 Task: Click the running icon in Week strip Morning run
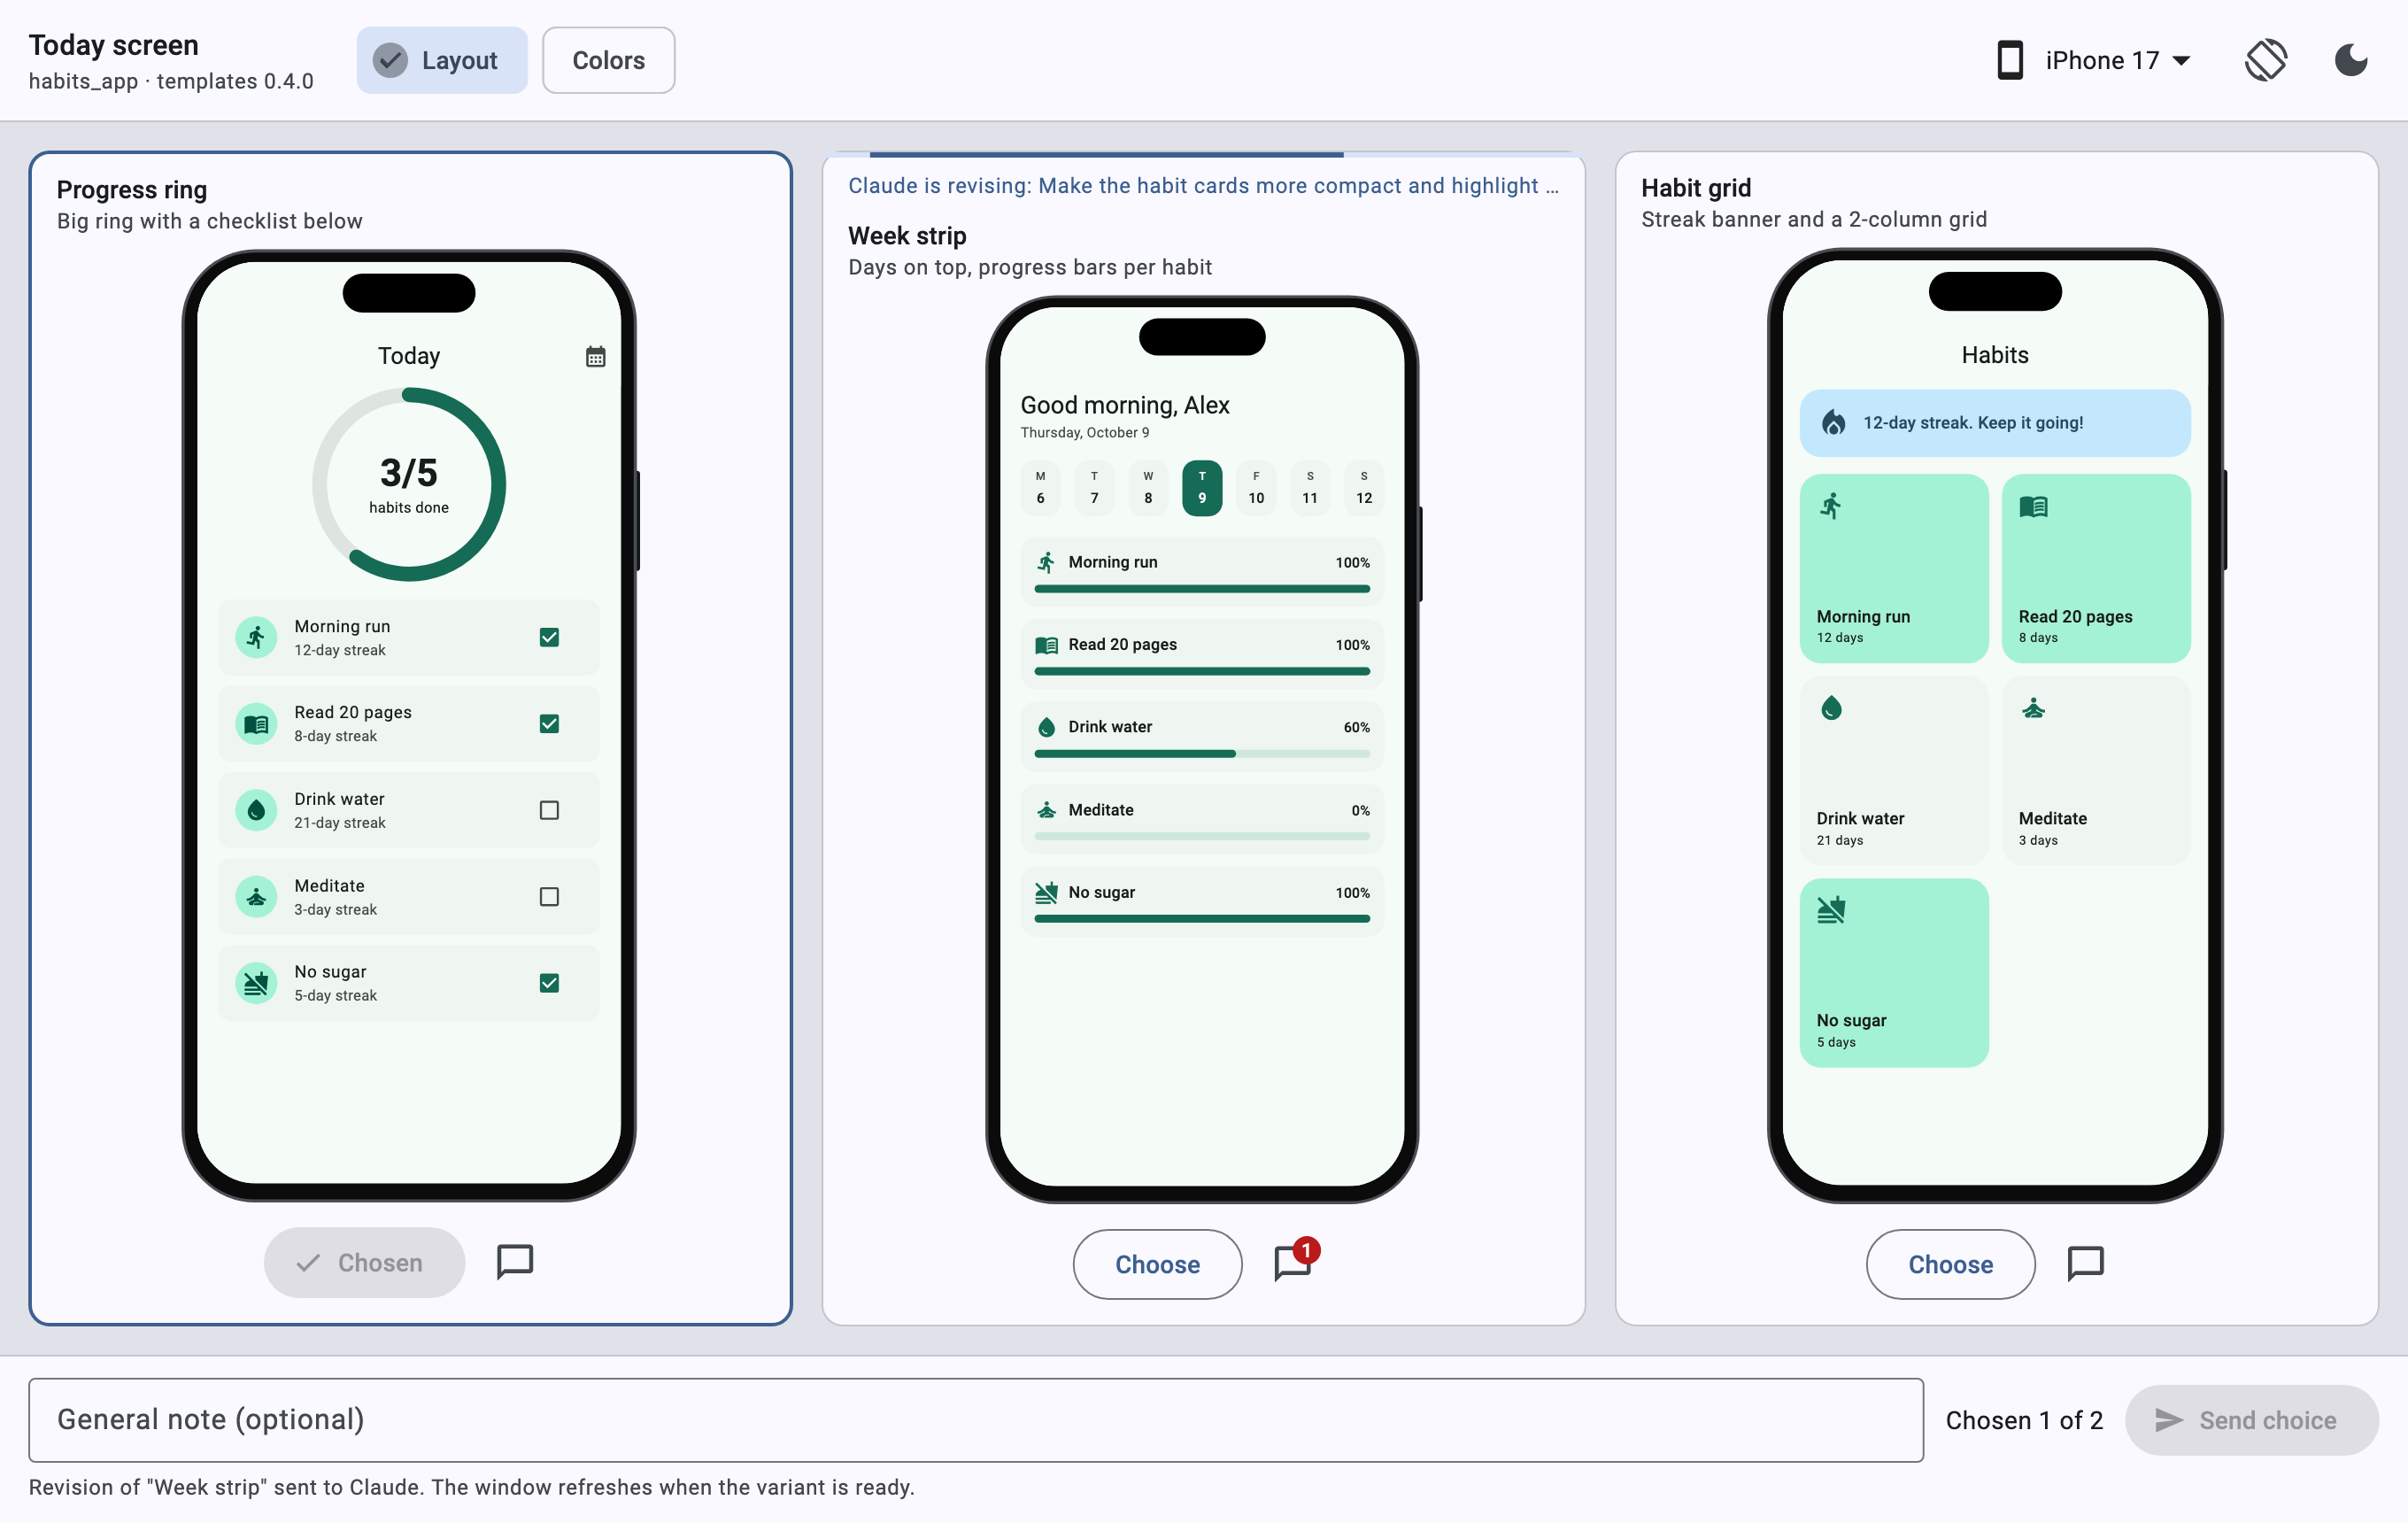click(1046, 562)
